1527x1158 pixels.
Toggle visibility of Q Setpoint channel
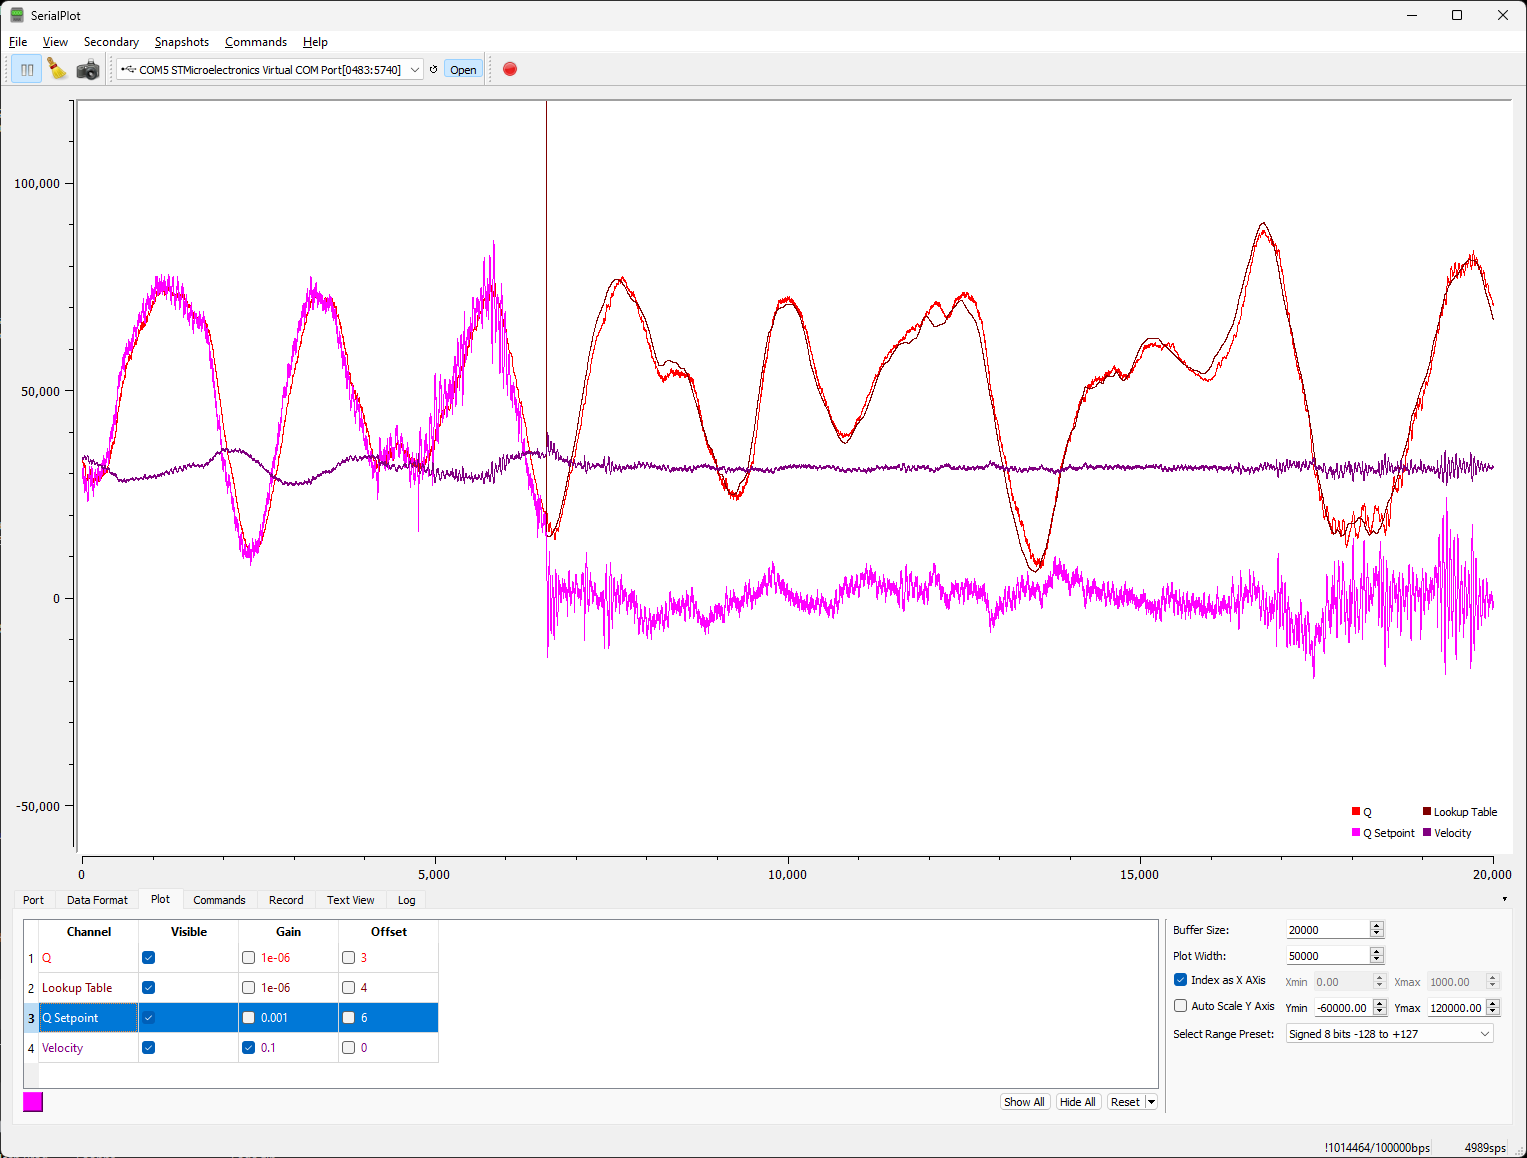pyautogui.click(x=149, y=1017)
